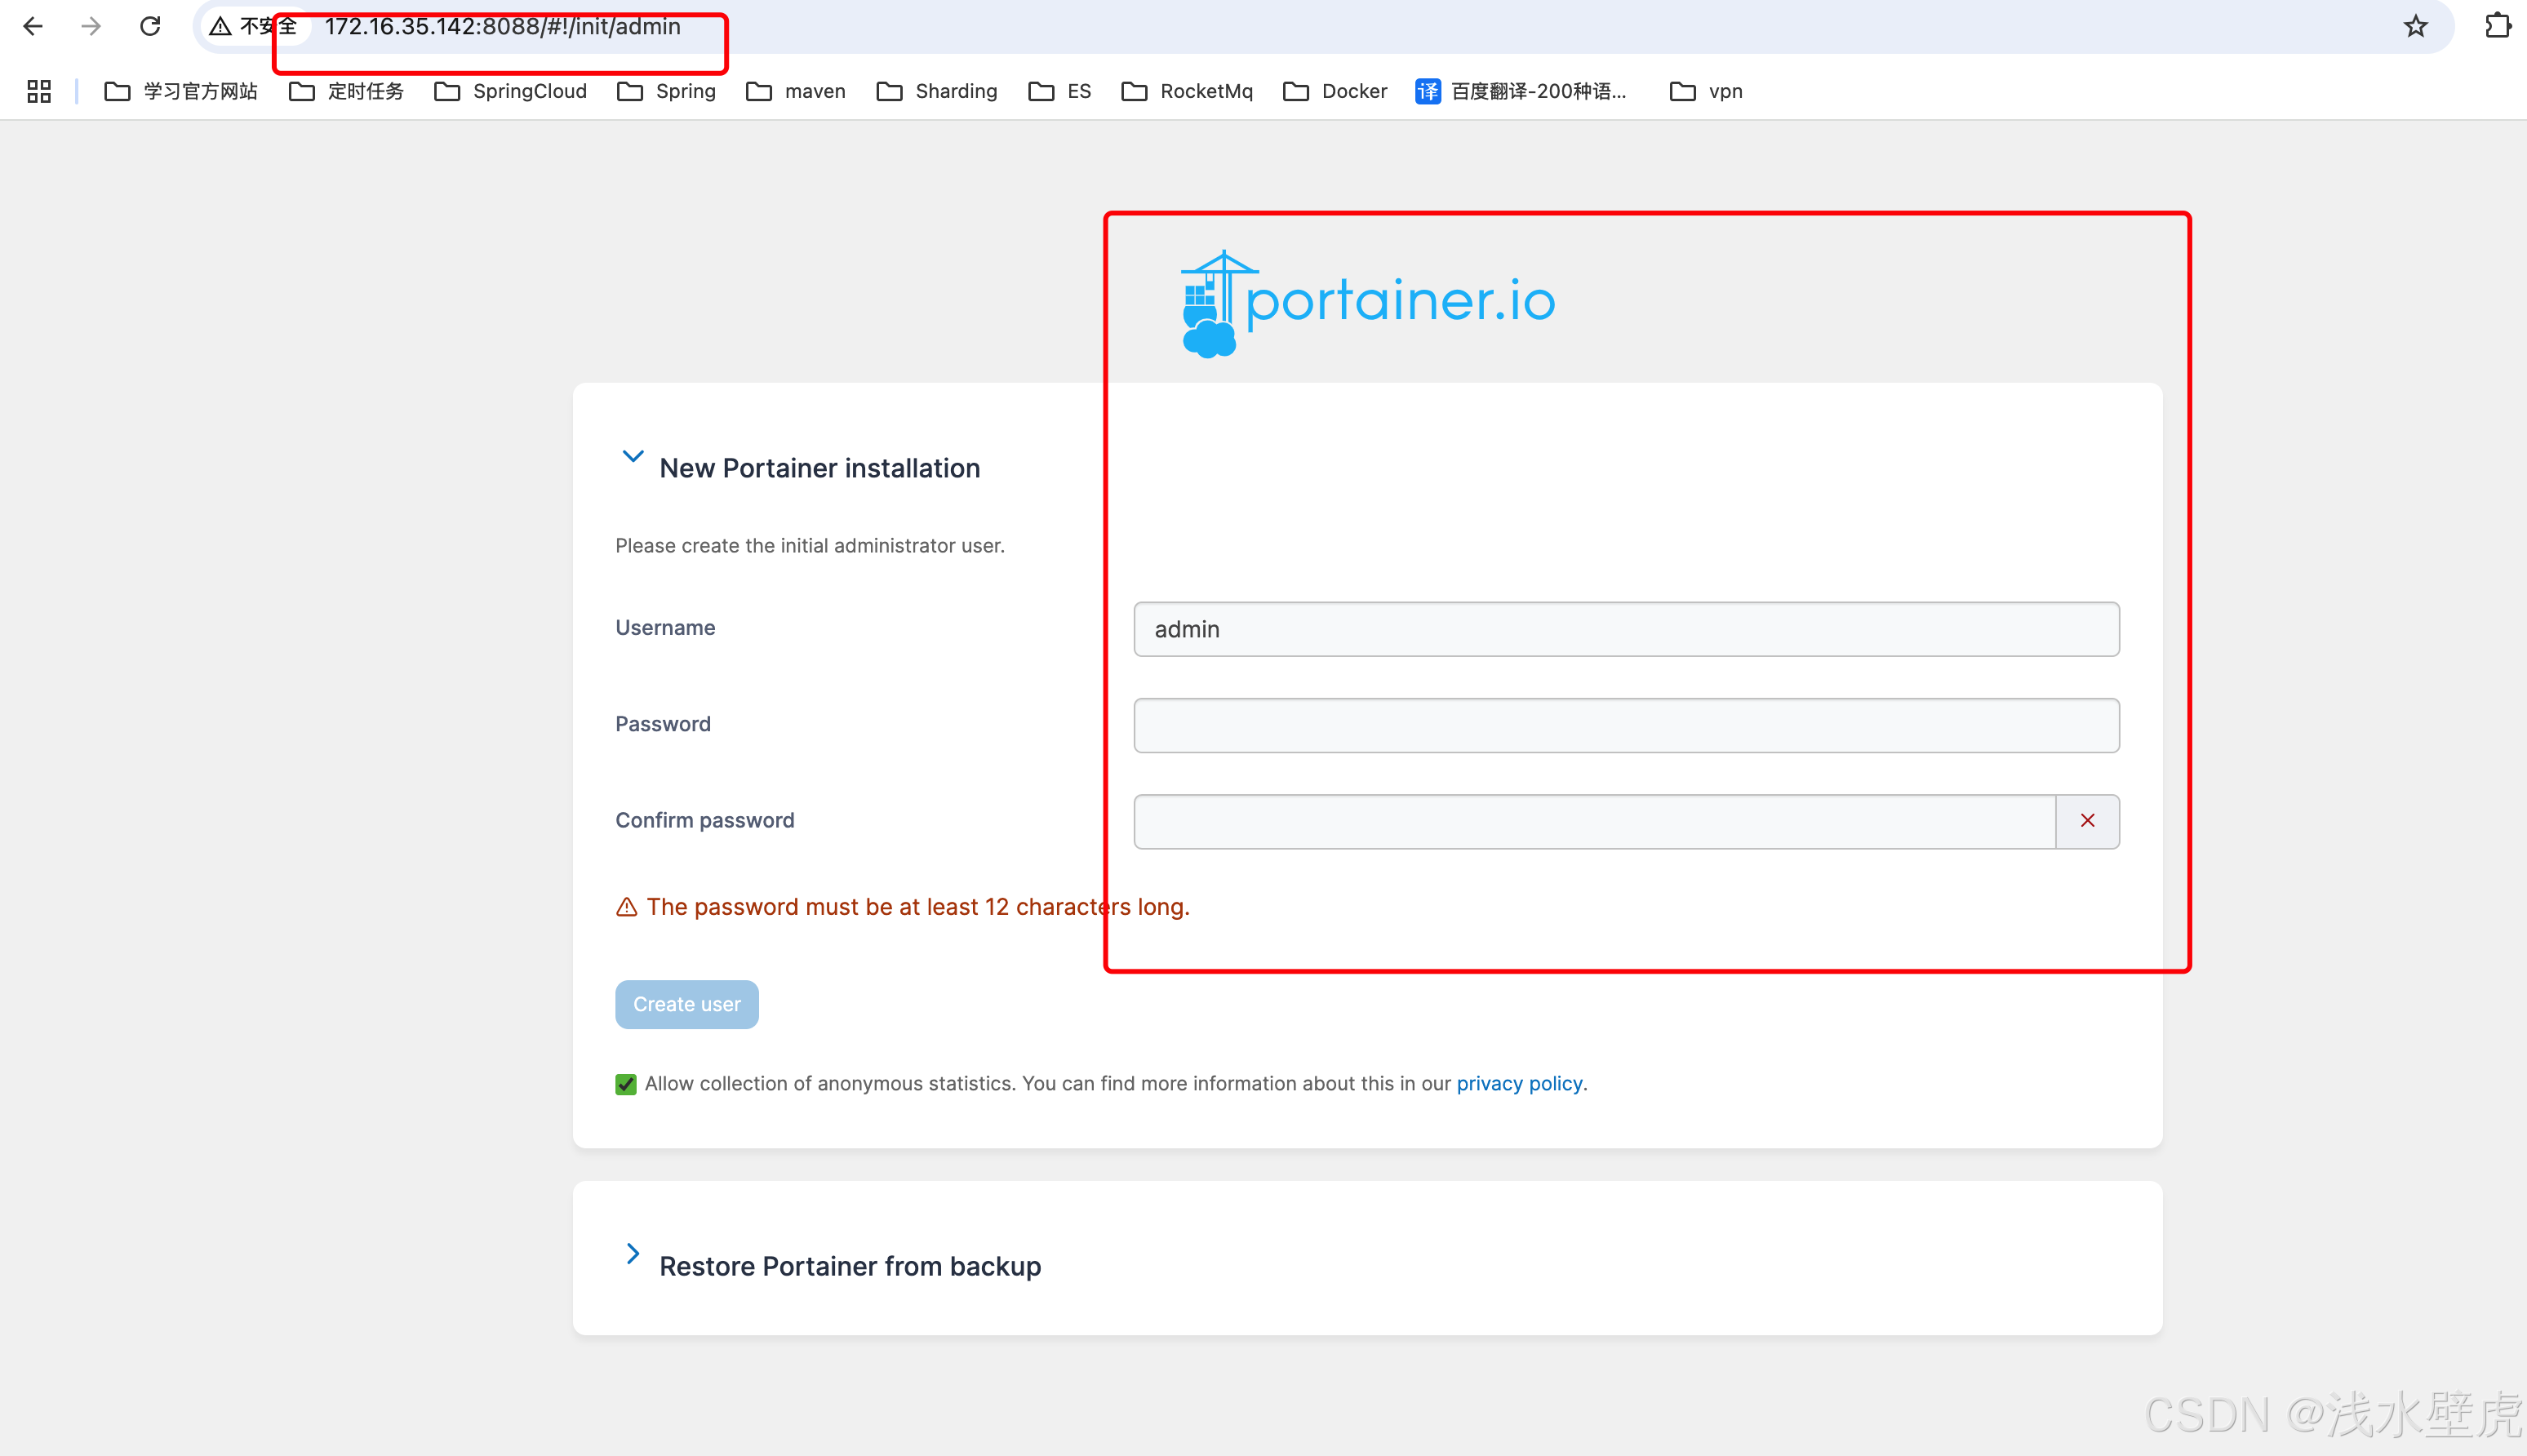Open the maven bookmark folder

click(x=796, y=91)
